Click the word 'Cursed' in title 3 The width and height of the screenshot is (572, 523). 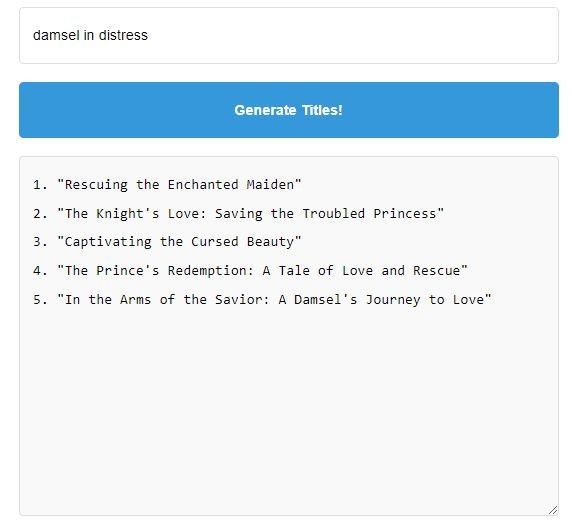point(215,242)
